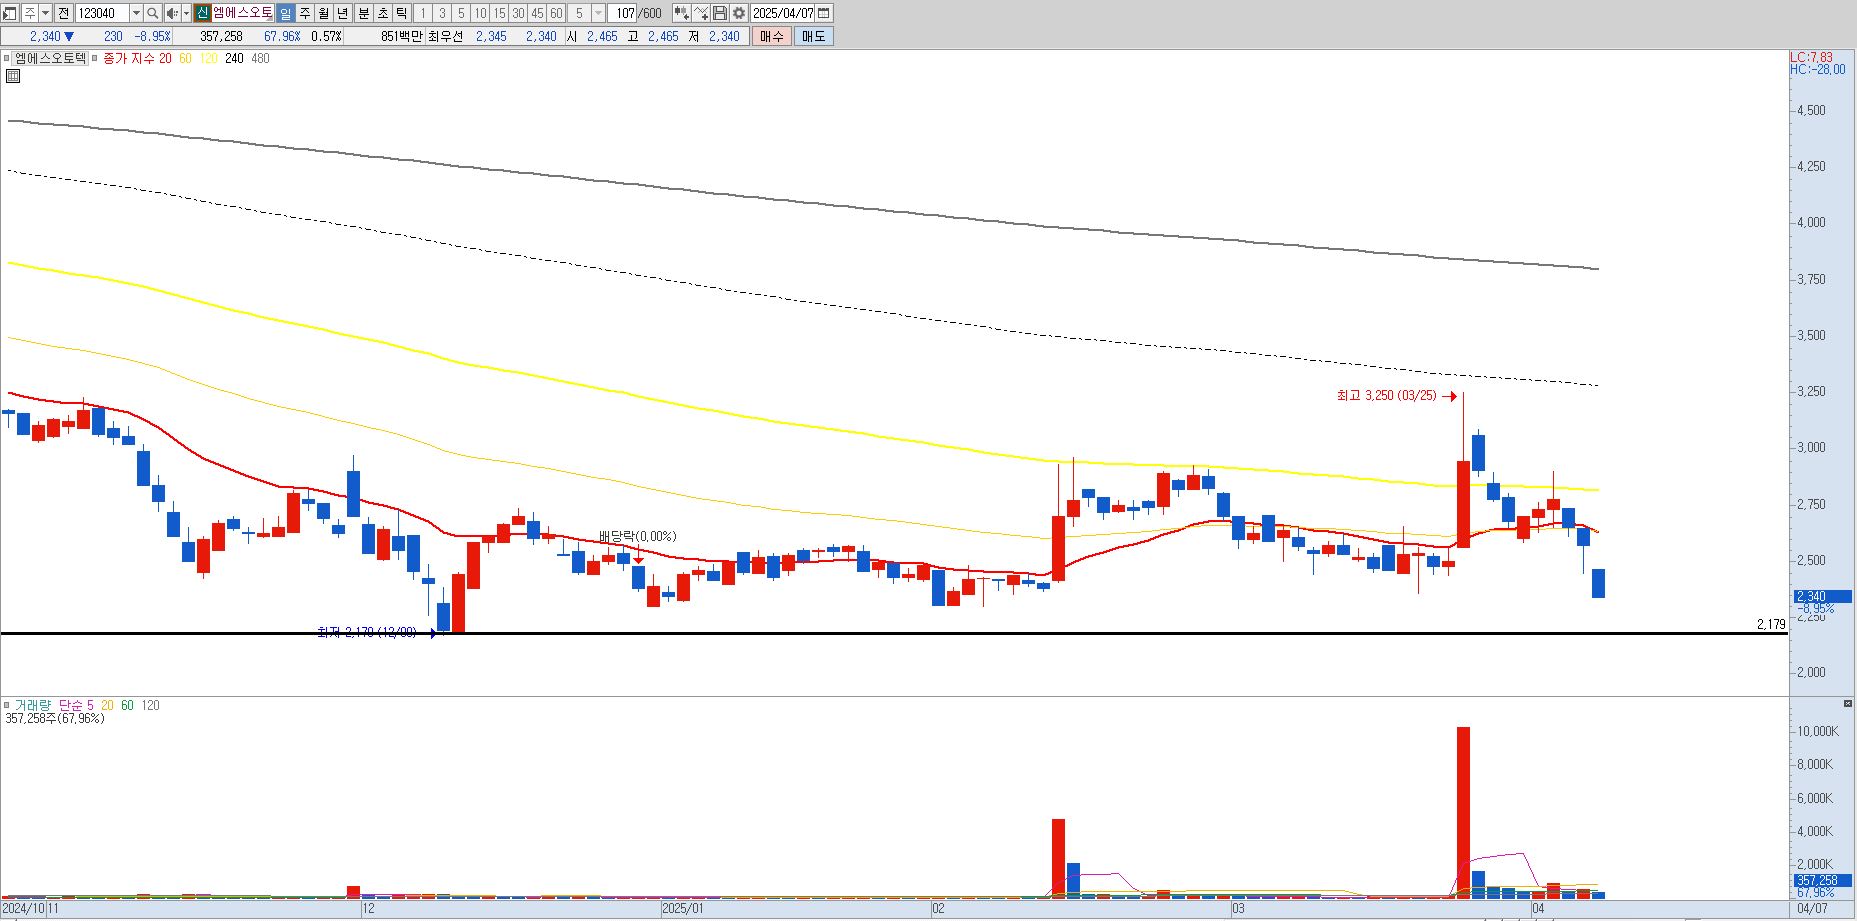Screen dimensions: 1857x921
Task: Select the 초 seconds period tab
Action: [383, 13]
